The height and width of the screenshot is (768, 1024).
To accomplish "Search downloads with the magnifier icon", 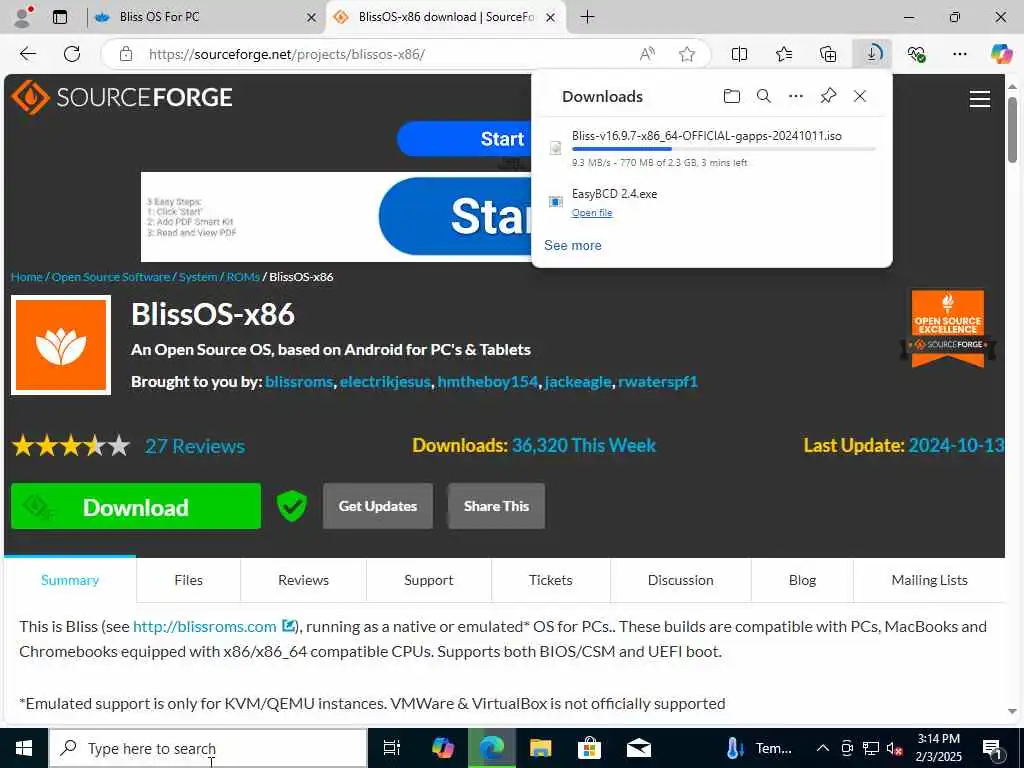I will click(763, 97).
